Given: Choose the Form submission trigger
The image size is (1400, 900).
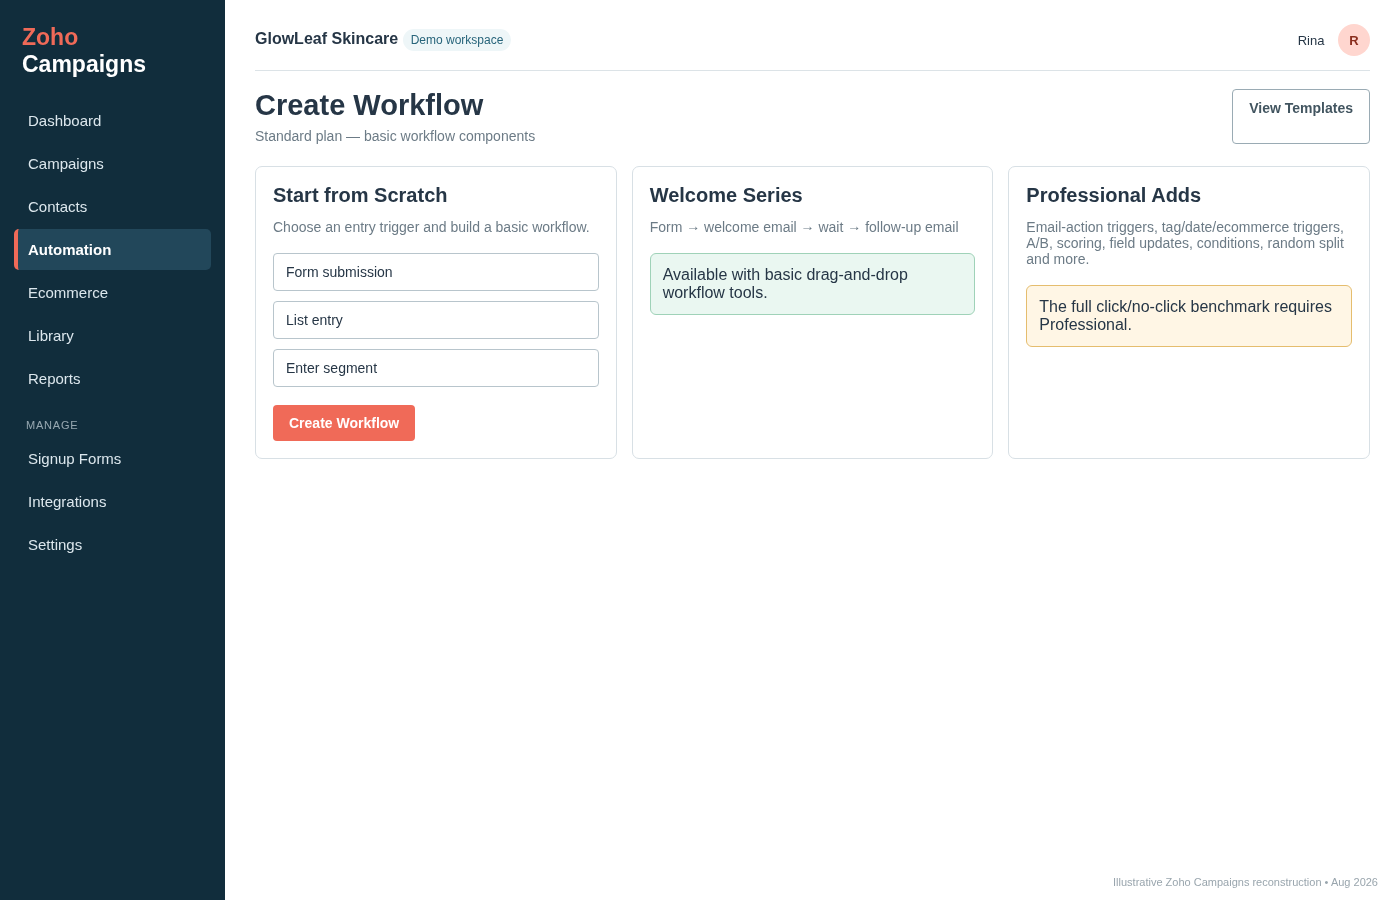Looking at the screenshot, I should (x=436, y=272).
